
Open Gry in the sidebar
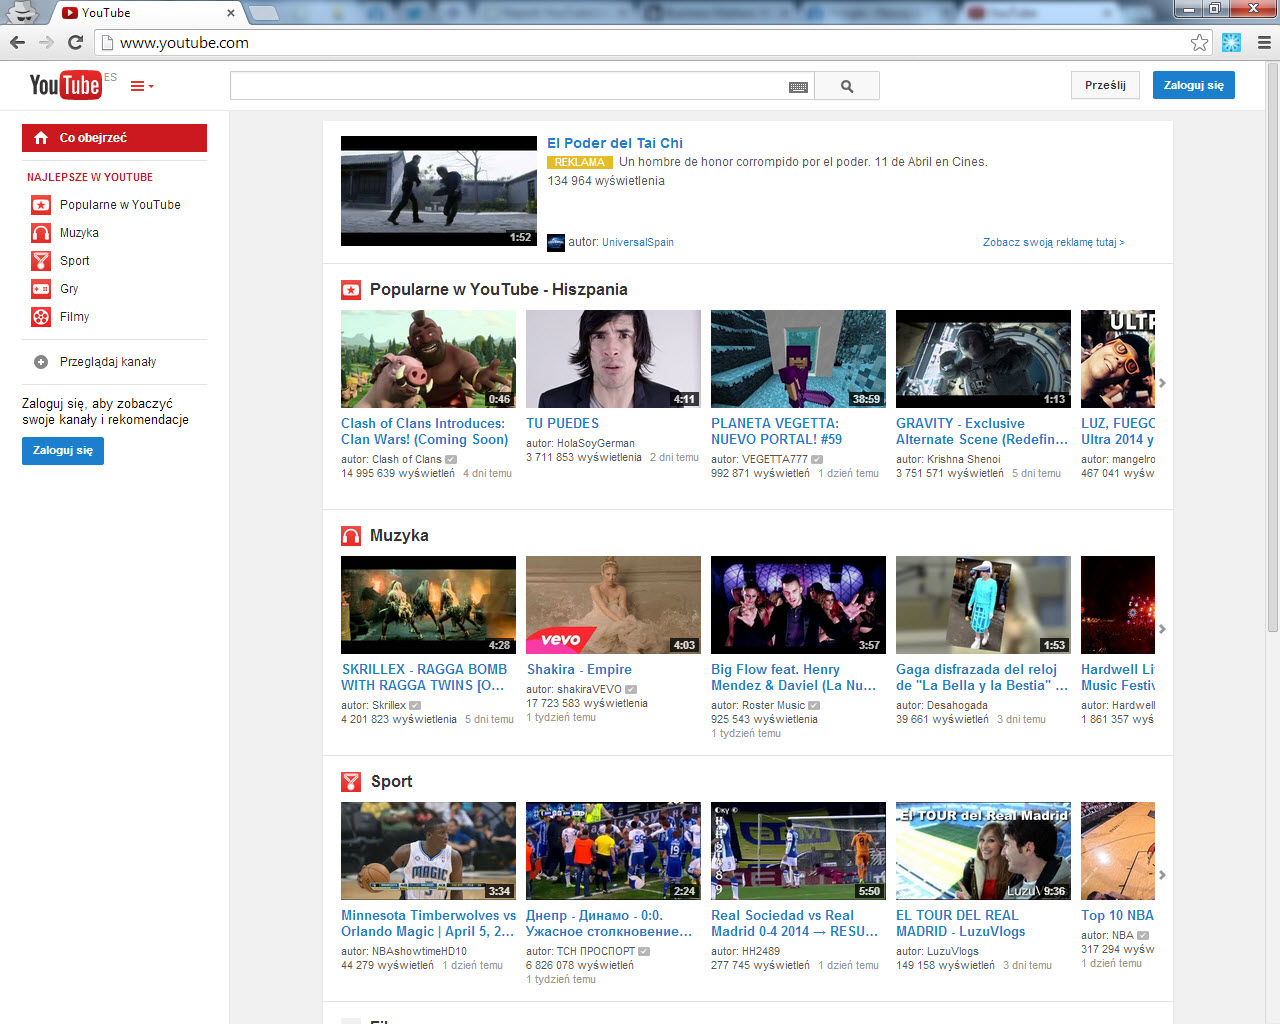coord(68,289)
